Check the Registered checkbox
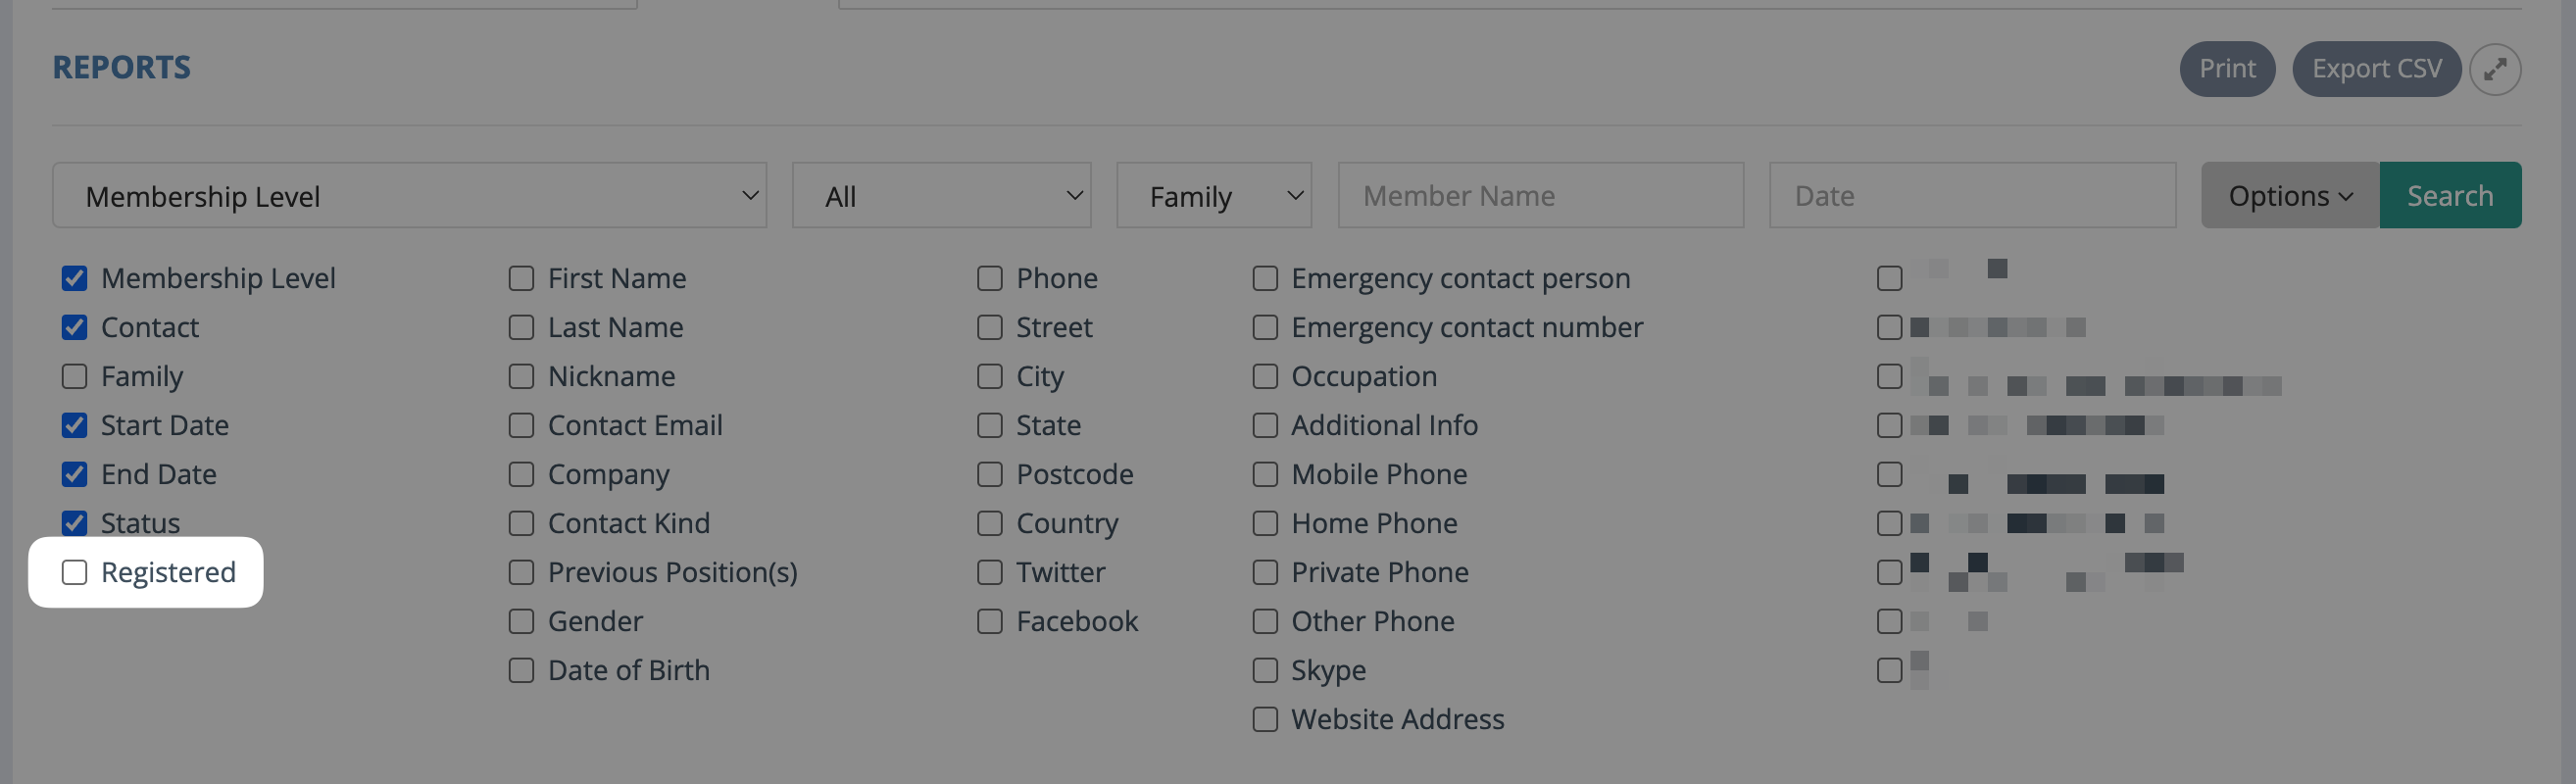 (x=75, y=572)
